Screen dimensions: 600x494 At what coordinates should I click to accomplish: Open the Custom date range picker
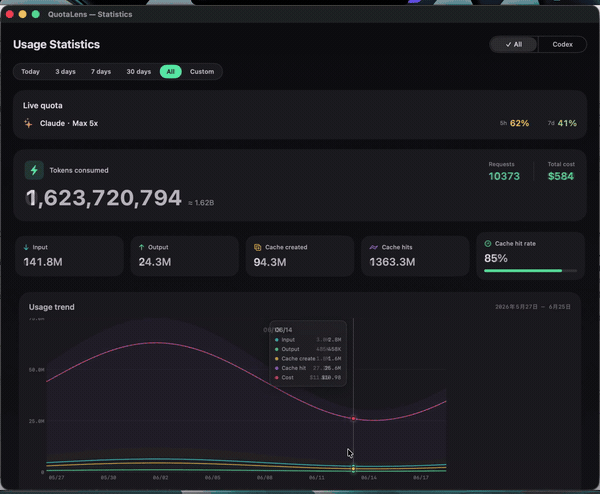202,72
